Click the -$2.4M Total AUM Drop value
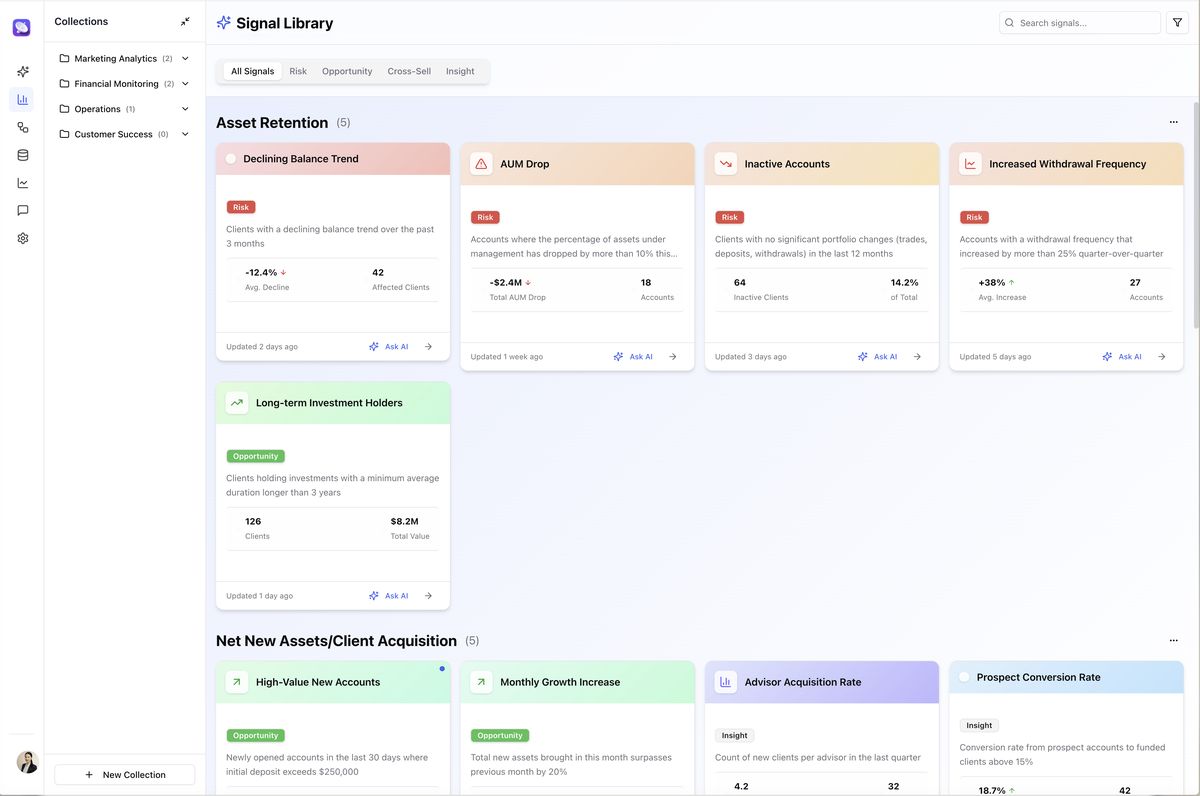This screenshot has width=1200, height=796. point(506,282)
